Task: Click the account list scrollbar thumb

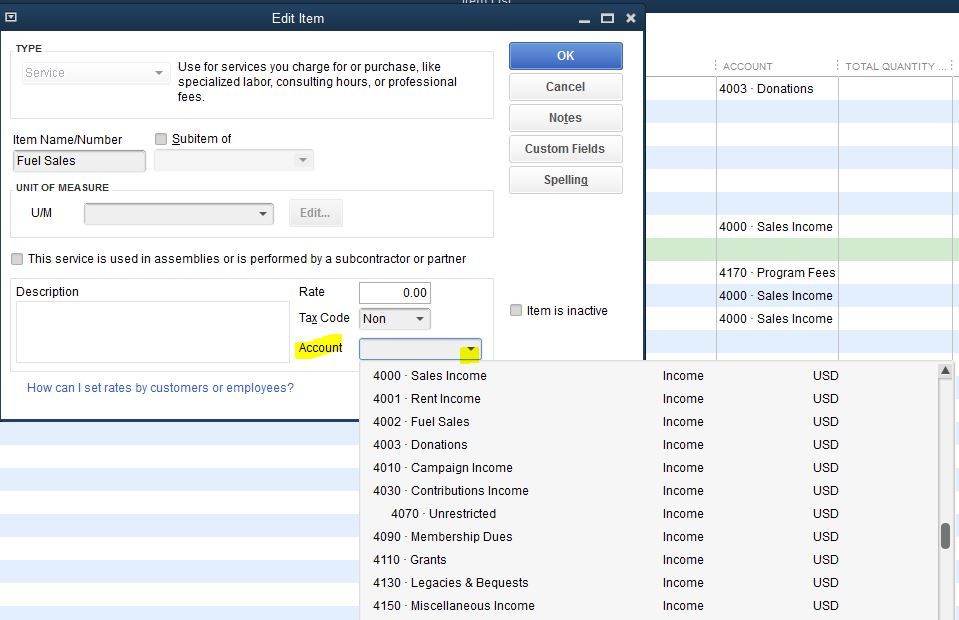Action: [946, 536]
